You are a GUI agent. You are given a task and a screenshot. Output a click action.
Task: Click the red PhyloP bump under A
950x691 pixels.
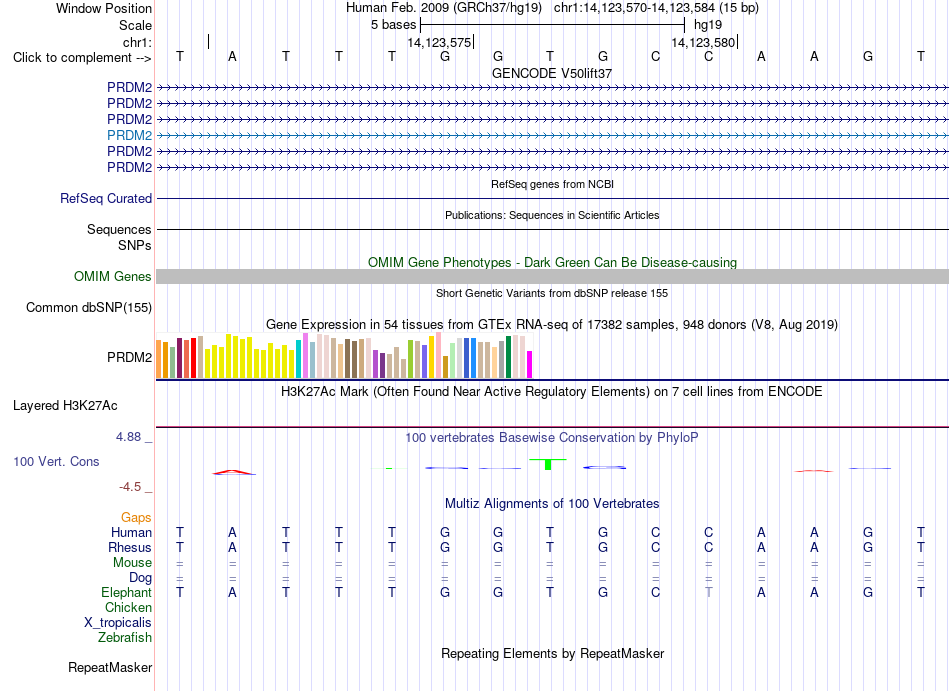[x=234, y=472]
